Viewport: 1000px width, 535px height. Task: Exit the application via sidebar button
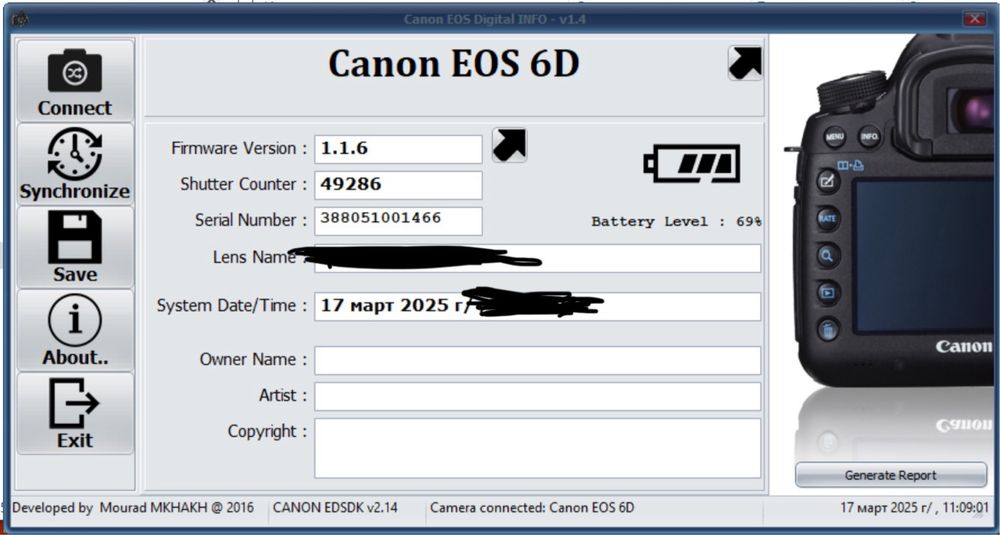(75, 413)
